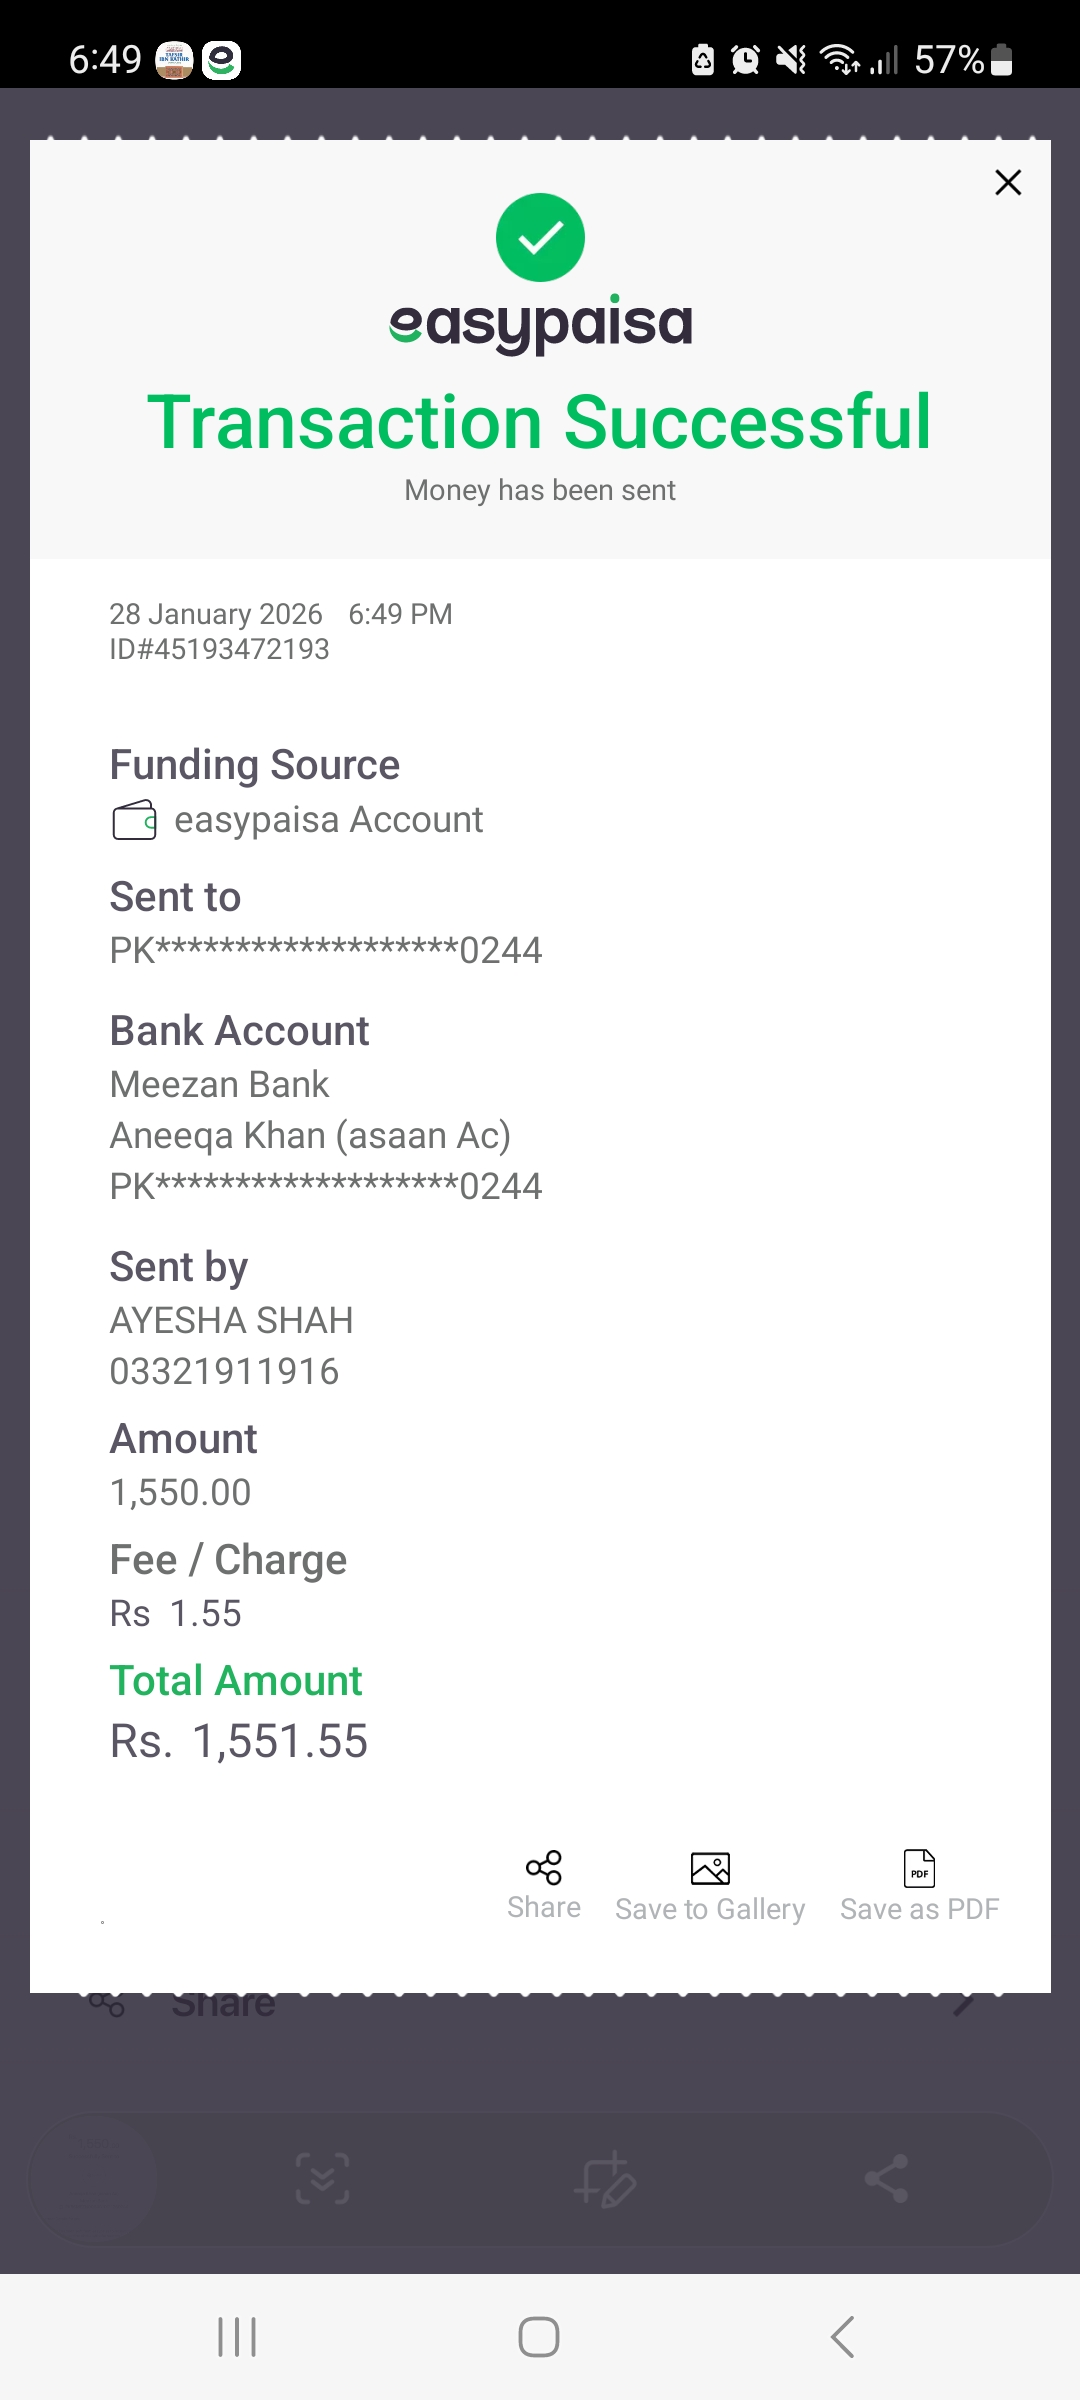Tap the scroll capture icon in screenshot toolbar
This screenshot has width=1080, height=2400.
323,2179
